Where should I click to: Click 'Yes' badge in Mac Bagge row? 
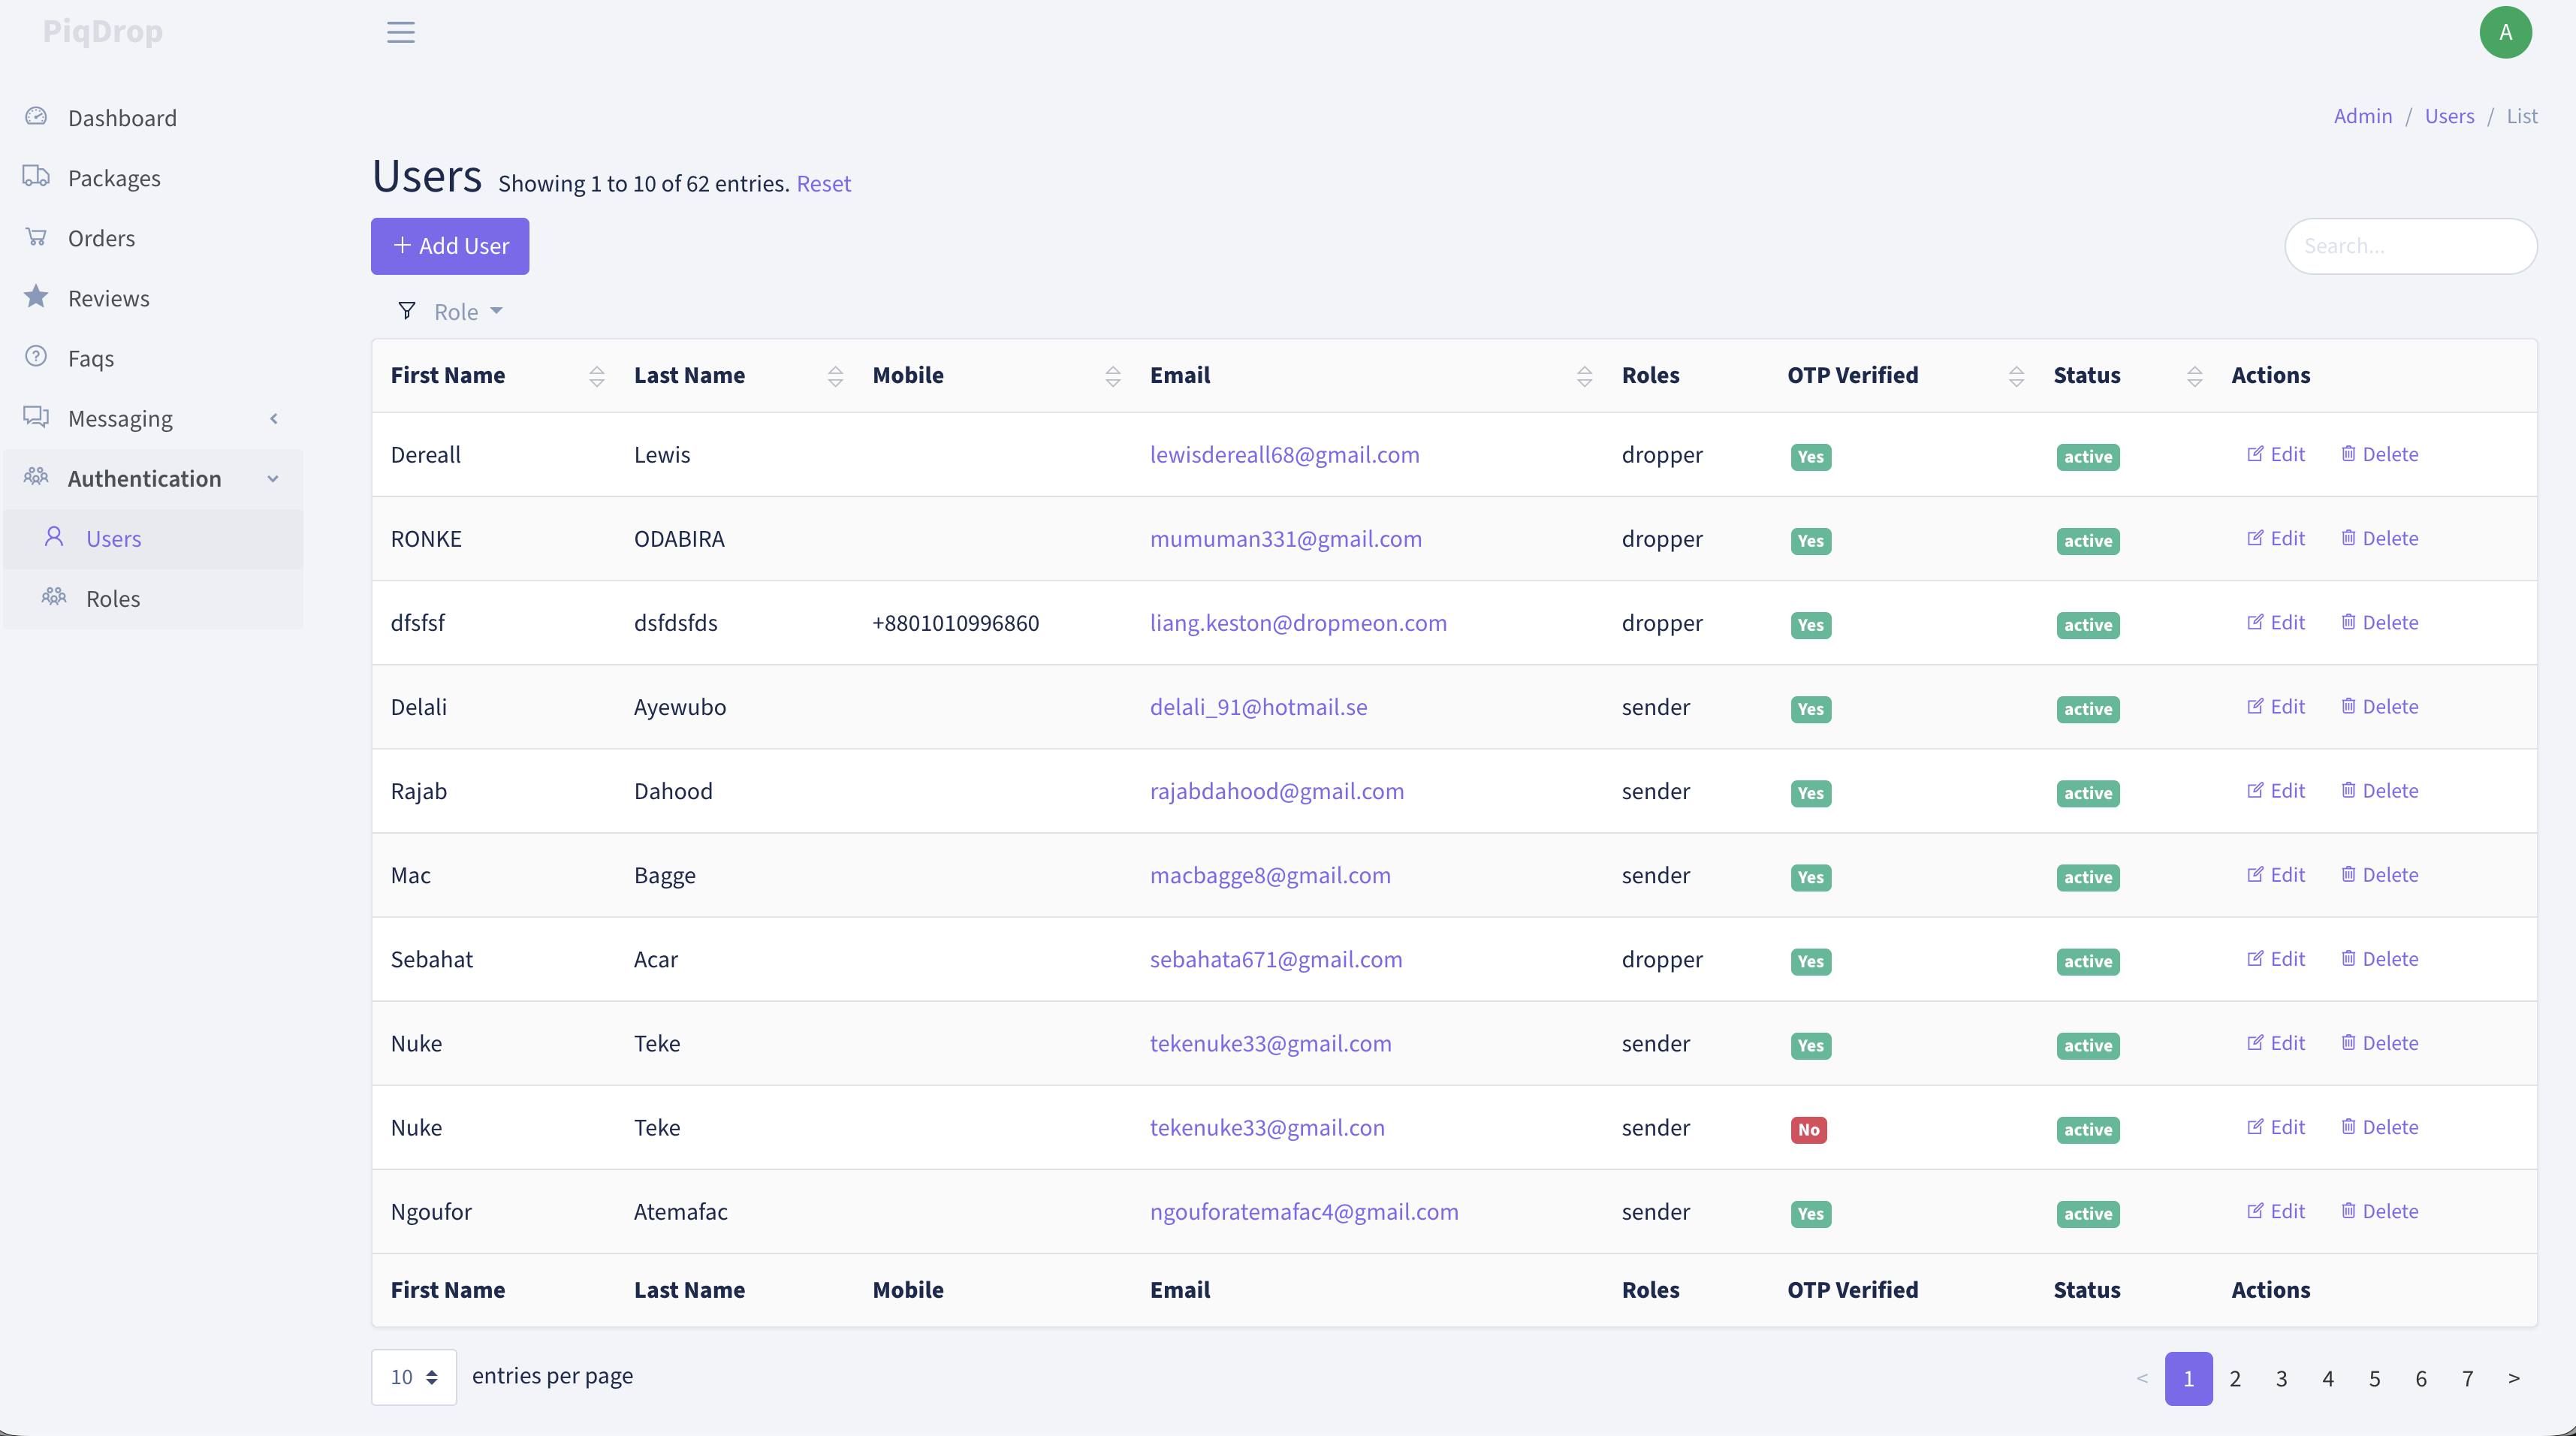(x=1811, y=877)
